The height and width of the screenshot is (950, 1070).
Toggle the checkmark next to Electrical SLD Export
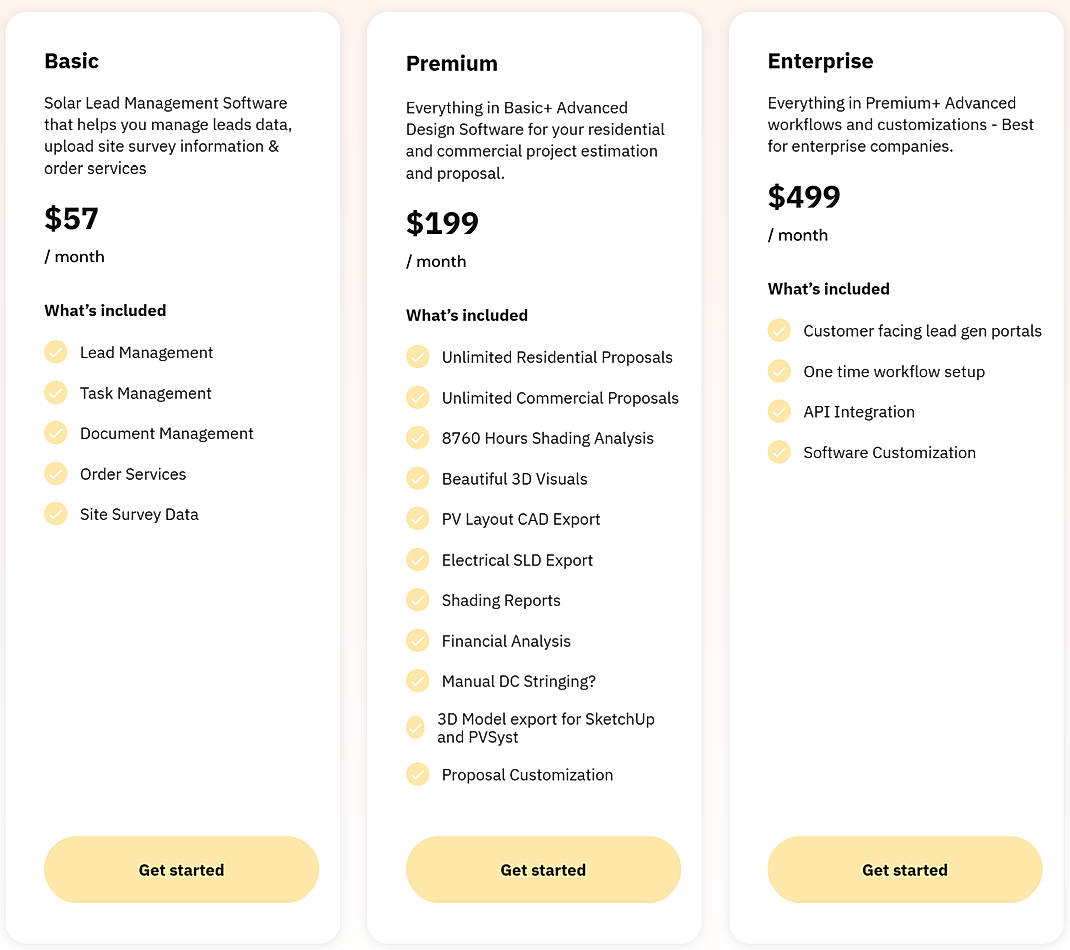coord(418,560)
